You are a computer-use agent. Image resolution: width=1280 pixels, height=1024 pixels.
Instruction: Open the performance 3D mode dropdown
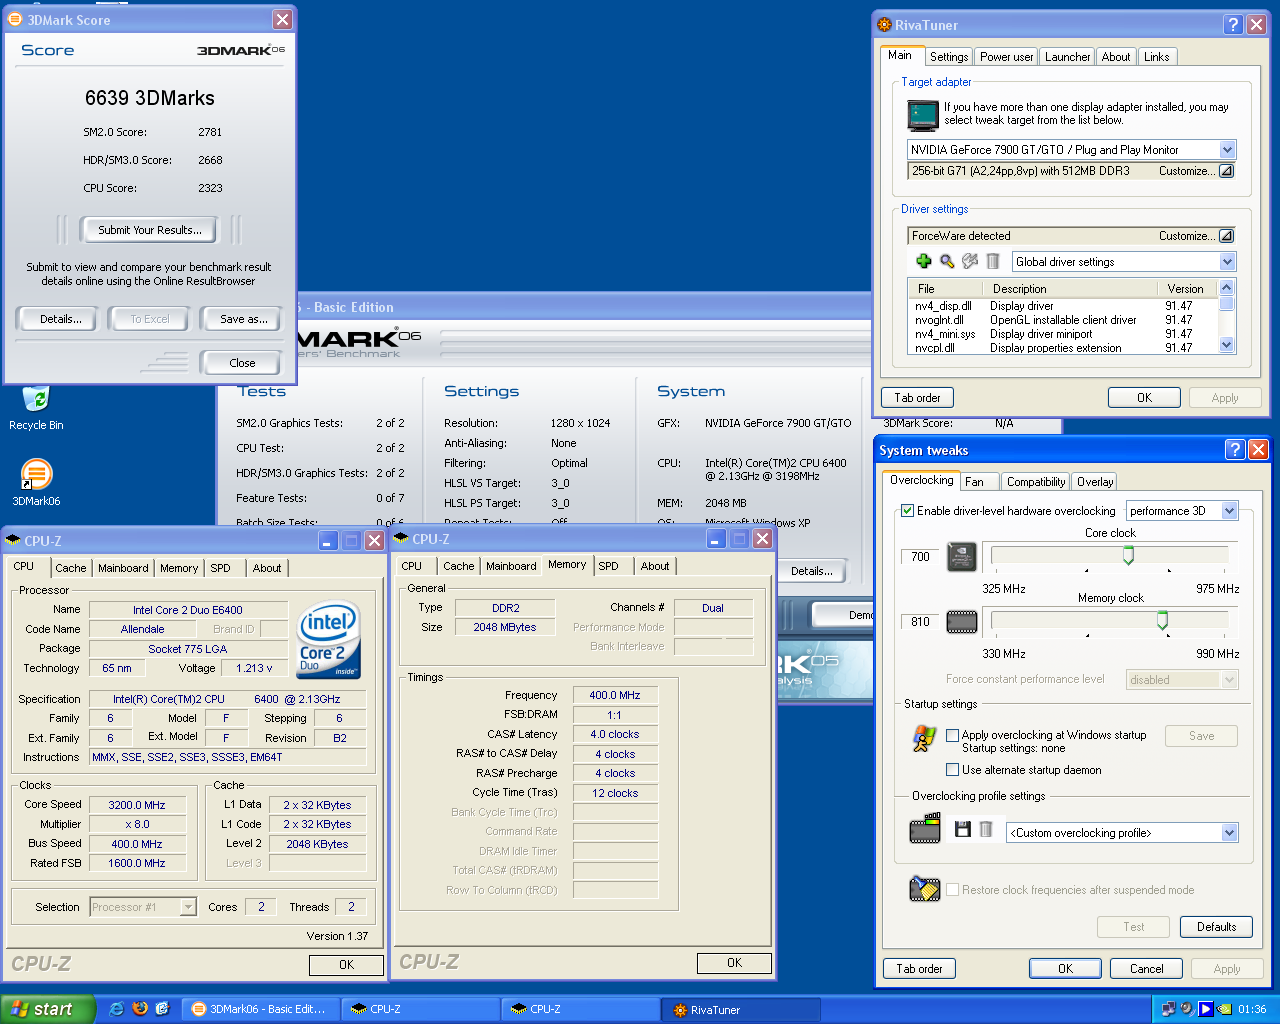click(1229, 511)
